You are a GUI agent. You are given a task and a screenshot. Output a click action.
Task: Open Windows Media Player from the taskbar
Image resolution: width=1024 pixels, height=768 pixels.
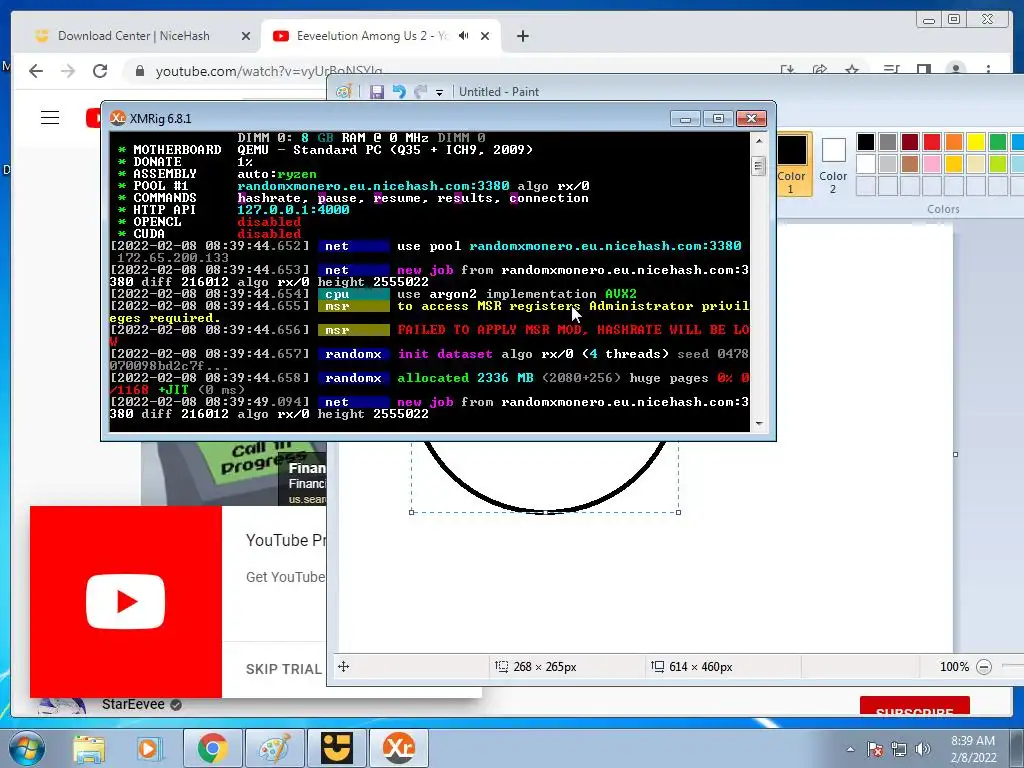[149, 748]
